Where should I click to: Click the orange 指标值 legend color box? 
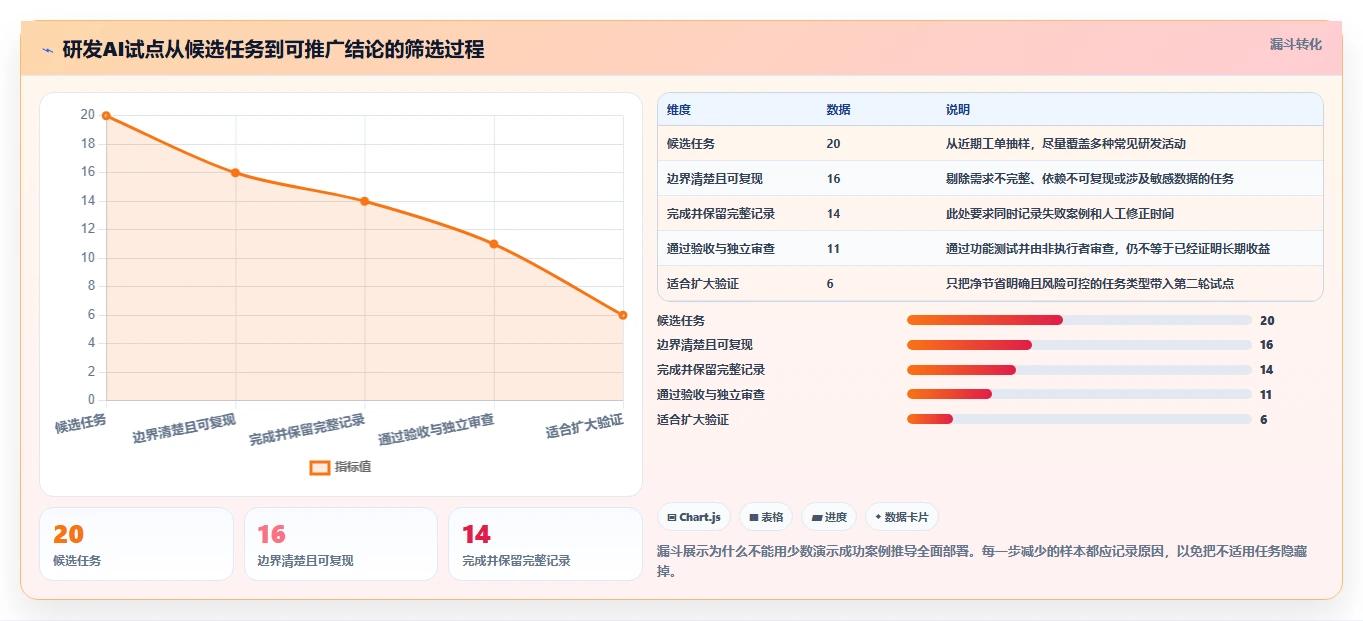point(320,467)
